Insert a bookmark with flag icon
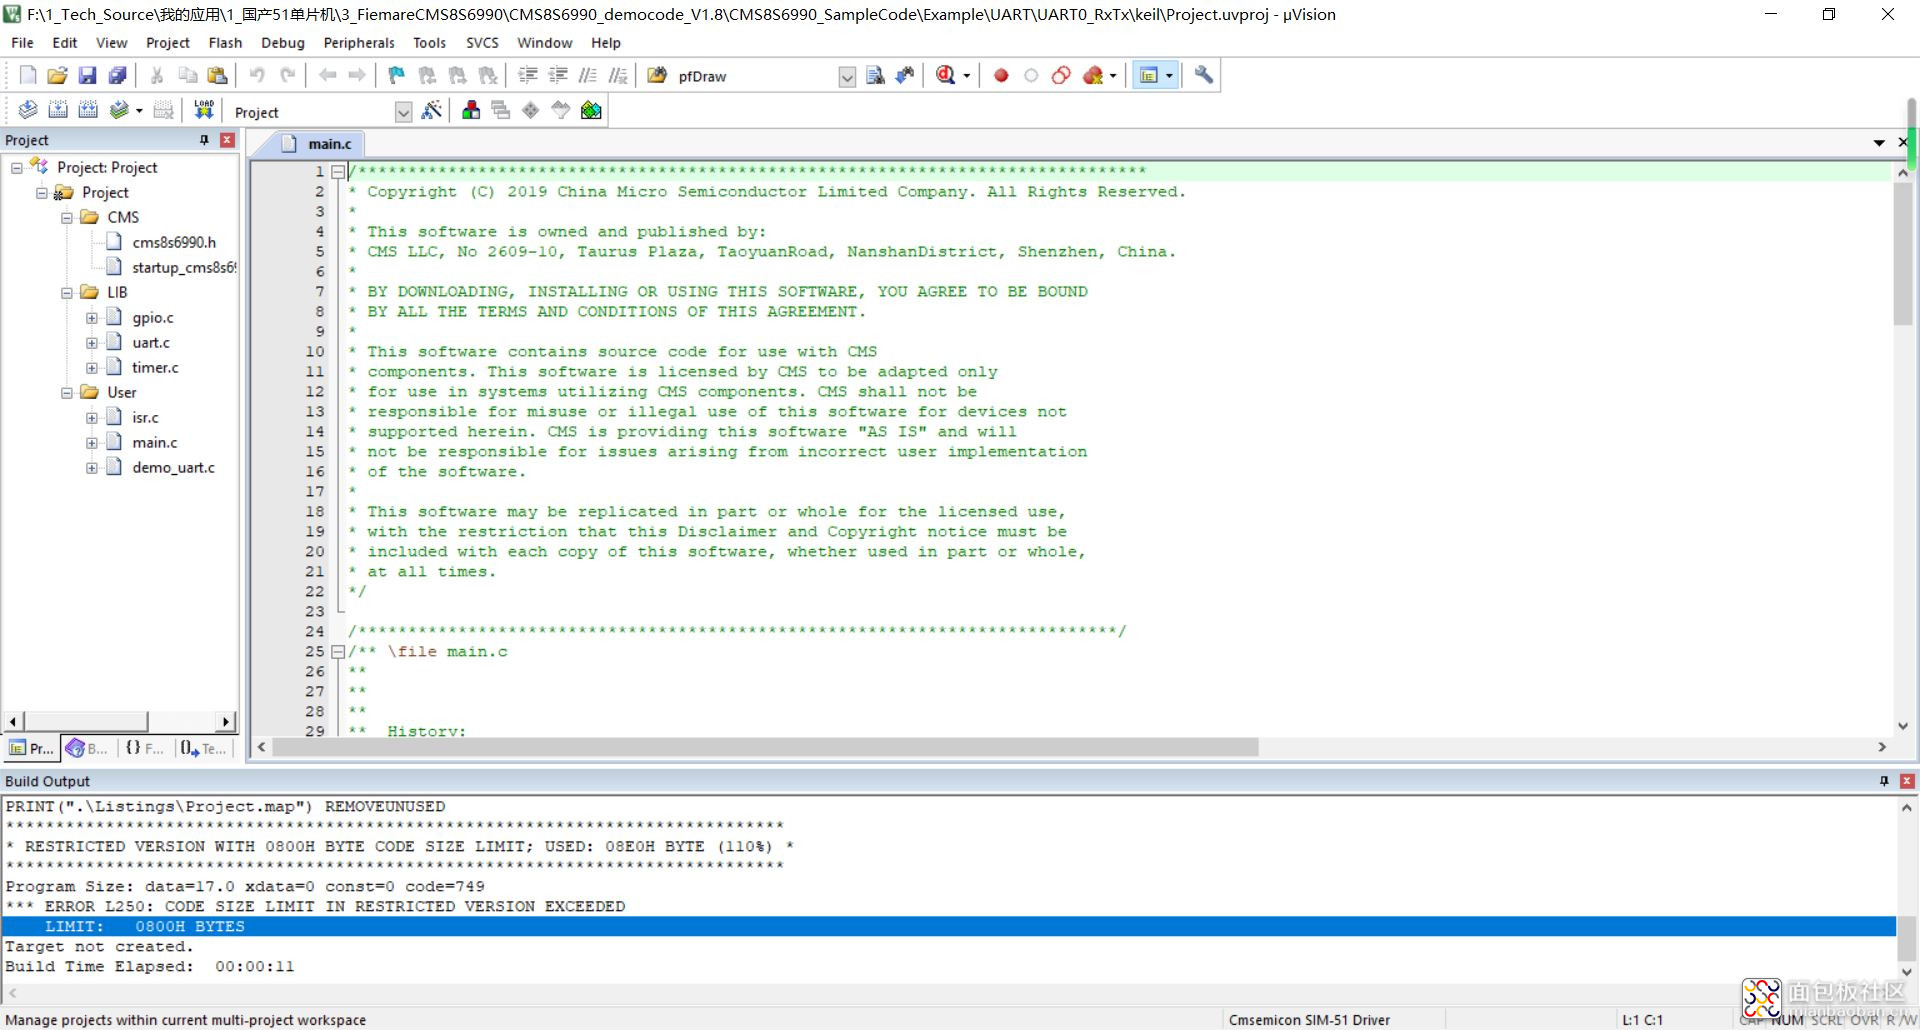The image size is (1920, 1030). 397,75
